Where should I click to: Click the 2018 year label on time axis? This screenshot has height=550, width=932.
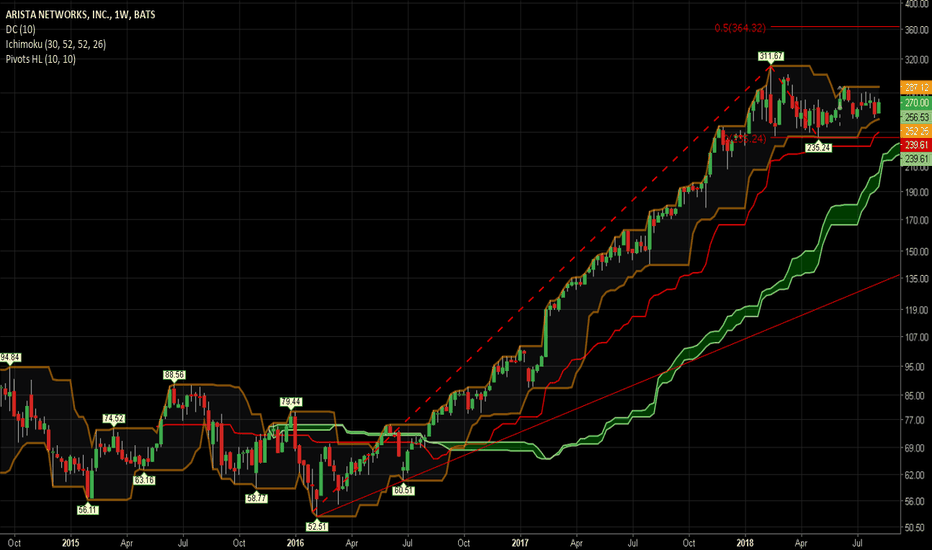(x=745, y=542)
